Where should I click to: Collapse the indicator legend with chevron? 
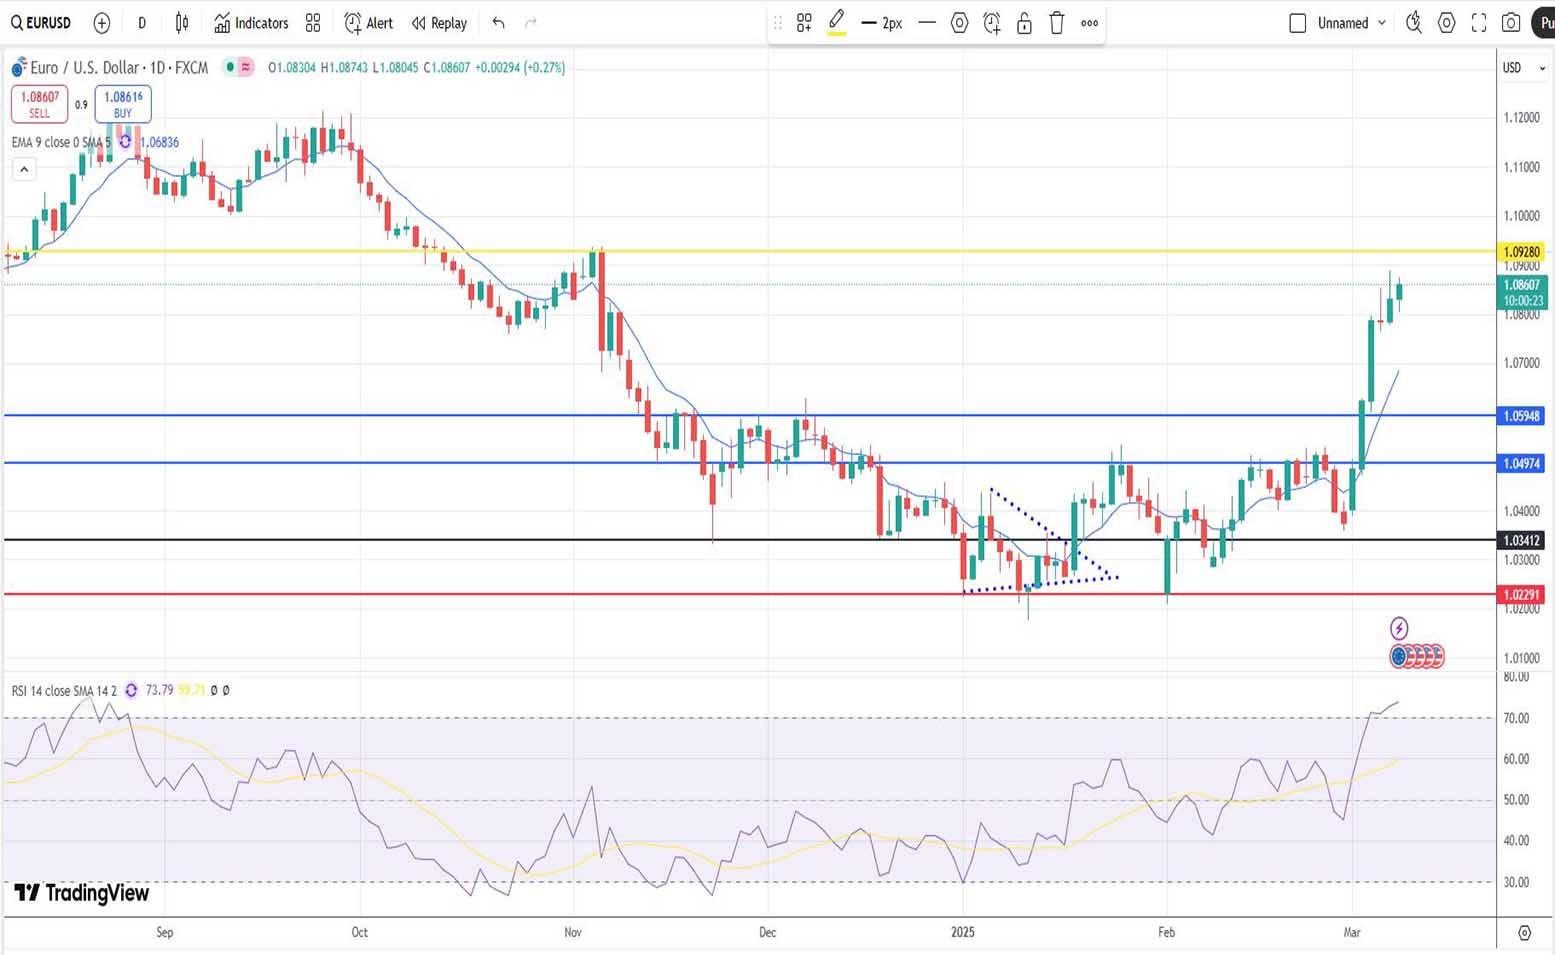(24, 169)
